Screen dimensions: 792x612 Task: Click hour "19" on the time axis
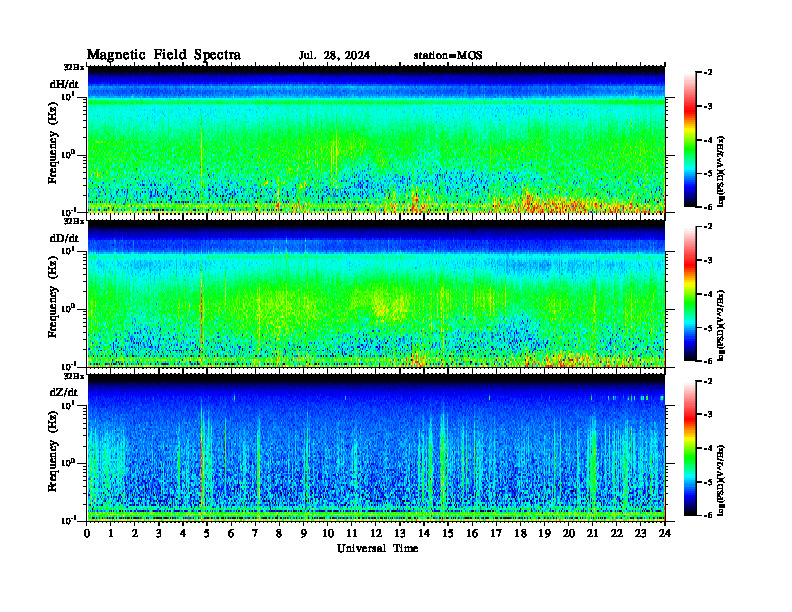click(x=544, y=533)
